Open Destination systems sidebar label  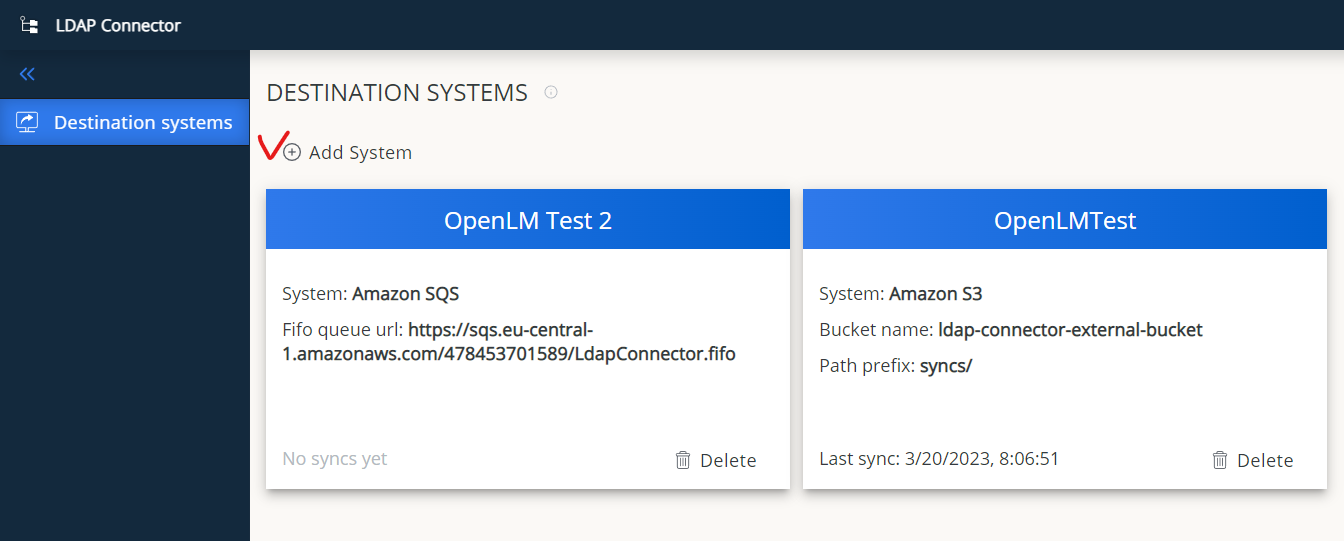(143, 122)
